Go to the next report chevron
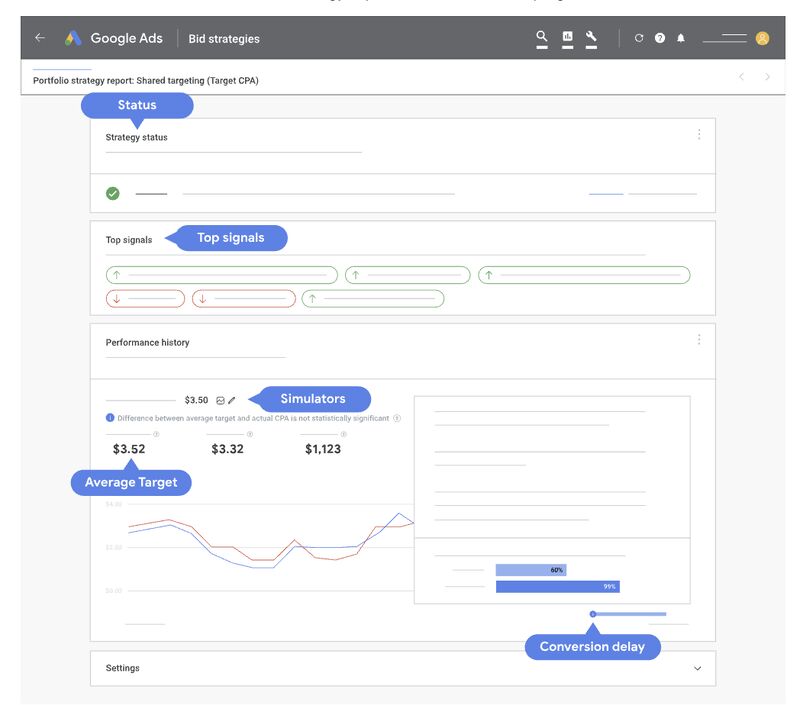This screenshot has height=705, width=800. pyautogui.click(x=767, y=77)
